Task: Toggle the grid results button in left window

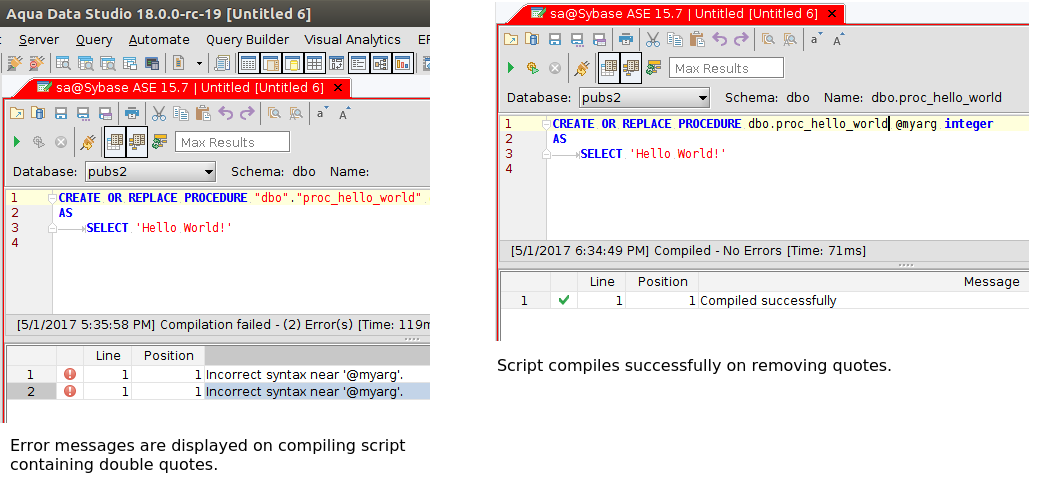Action: tap(115, 142)
